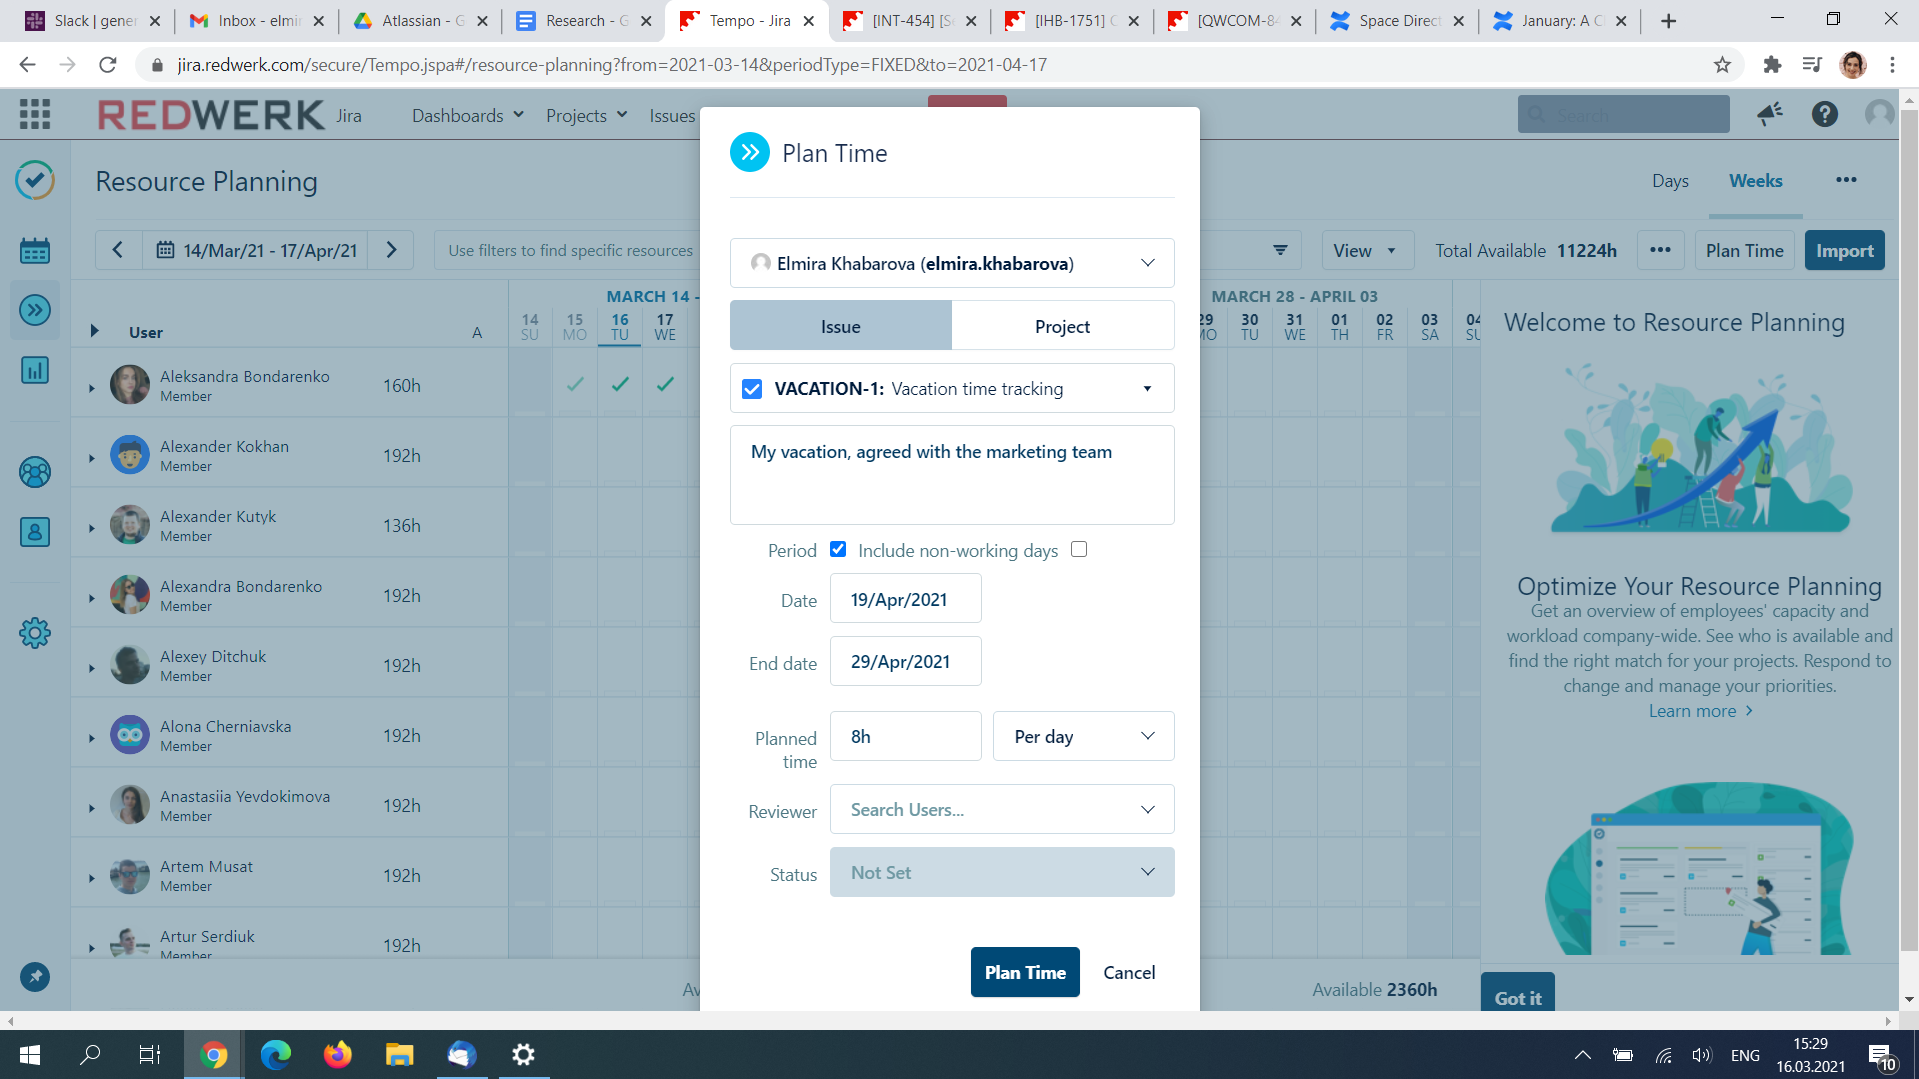Click the pin sidebar icon at bottom
This screenshot has width=1919, height=1079.
35,977
